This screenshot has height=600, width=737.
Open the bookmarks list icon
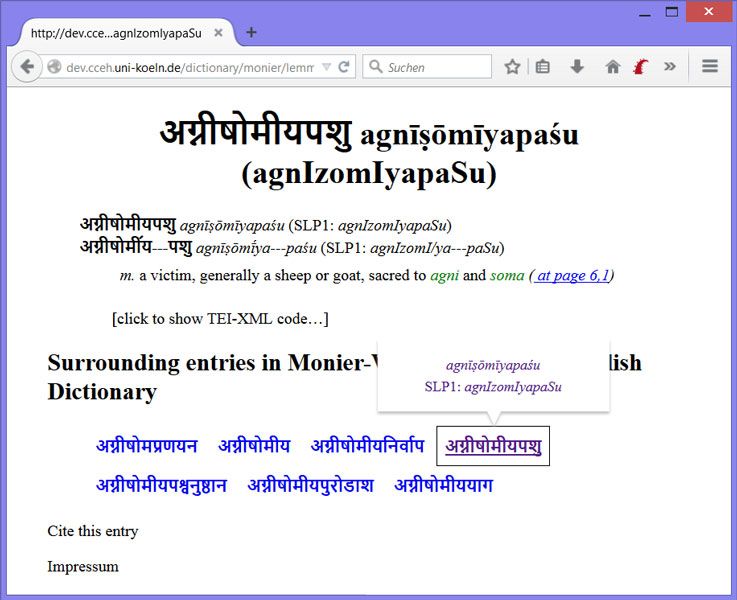(x=543, y=67)
